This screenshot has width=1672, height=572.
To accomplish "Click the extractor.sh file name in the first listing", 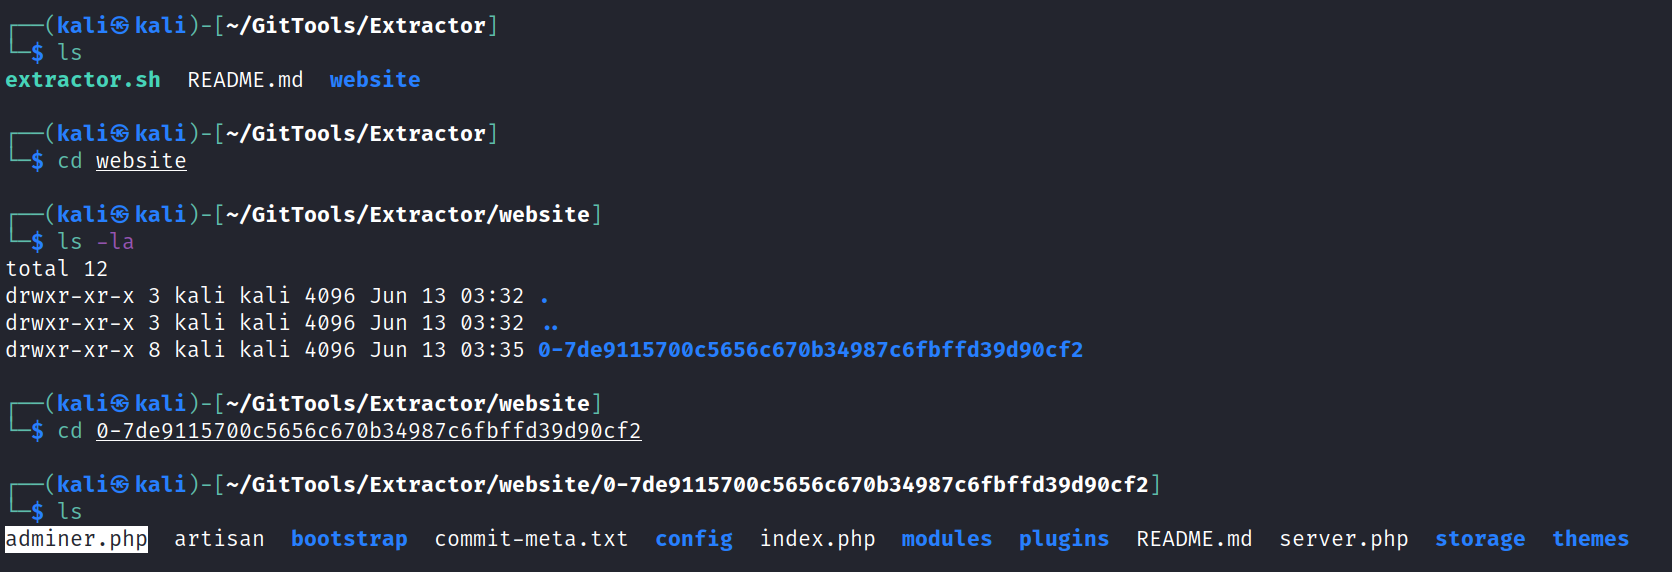I will point(83,80).
